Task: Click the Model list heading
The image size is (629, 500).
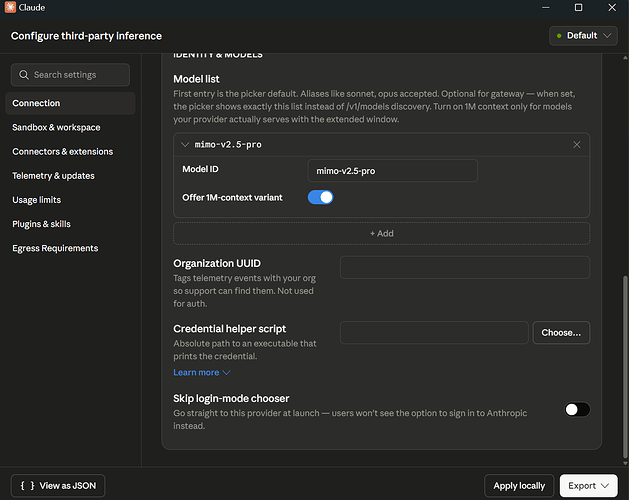Action: click(196, 79)
